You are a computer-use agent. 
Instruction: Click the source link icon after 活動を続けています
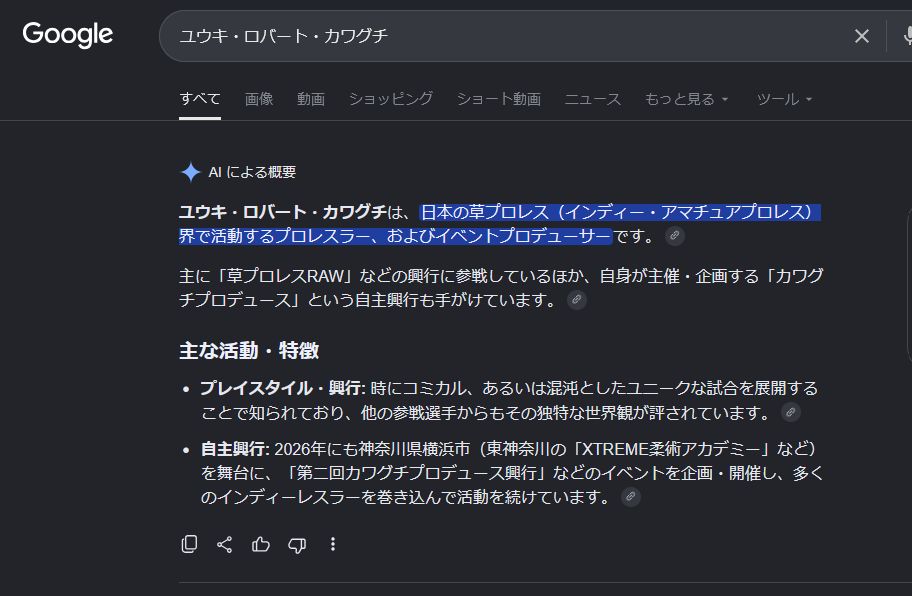pyautogui.click(x=630, y=497)
